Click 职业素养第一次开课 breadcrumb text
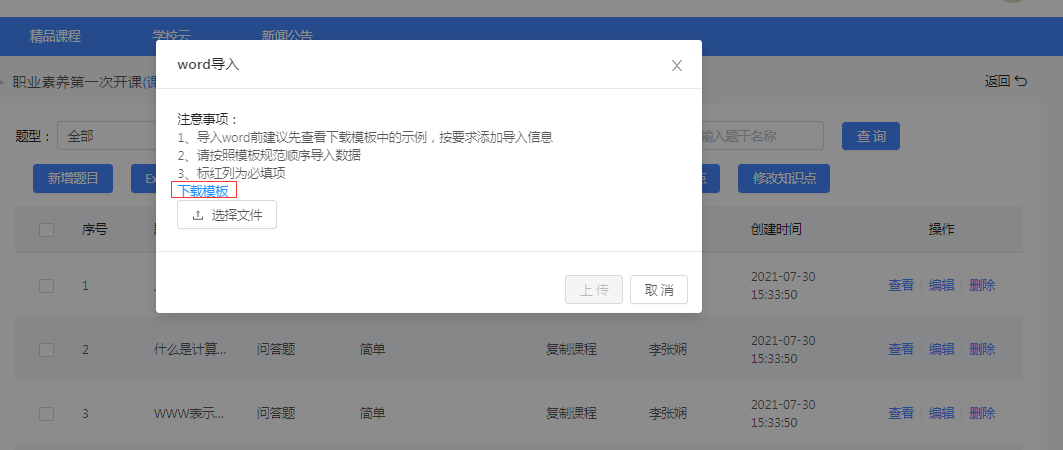Viewport: 1063px width, 450px height. [77, 82]
